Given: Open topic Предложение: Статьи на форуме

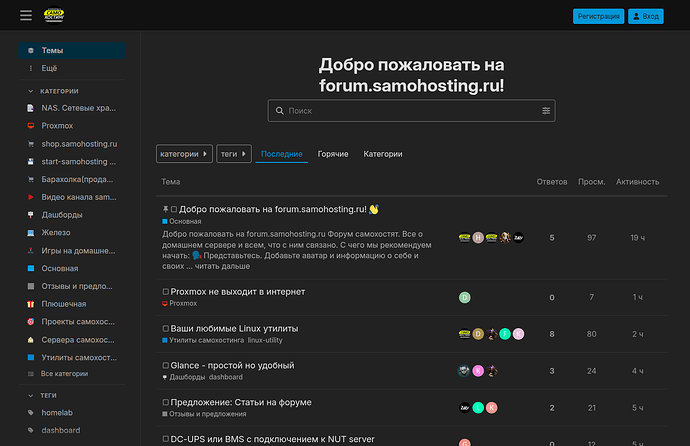Looking at the screenshot, I should click(241, 402).
